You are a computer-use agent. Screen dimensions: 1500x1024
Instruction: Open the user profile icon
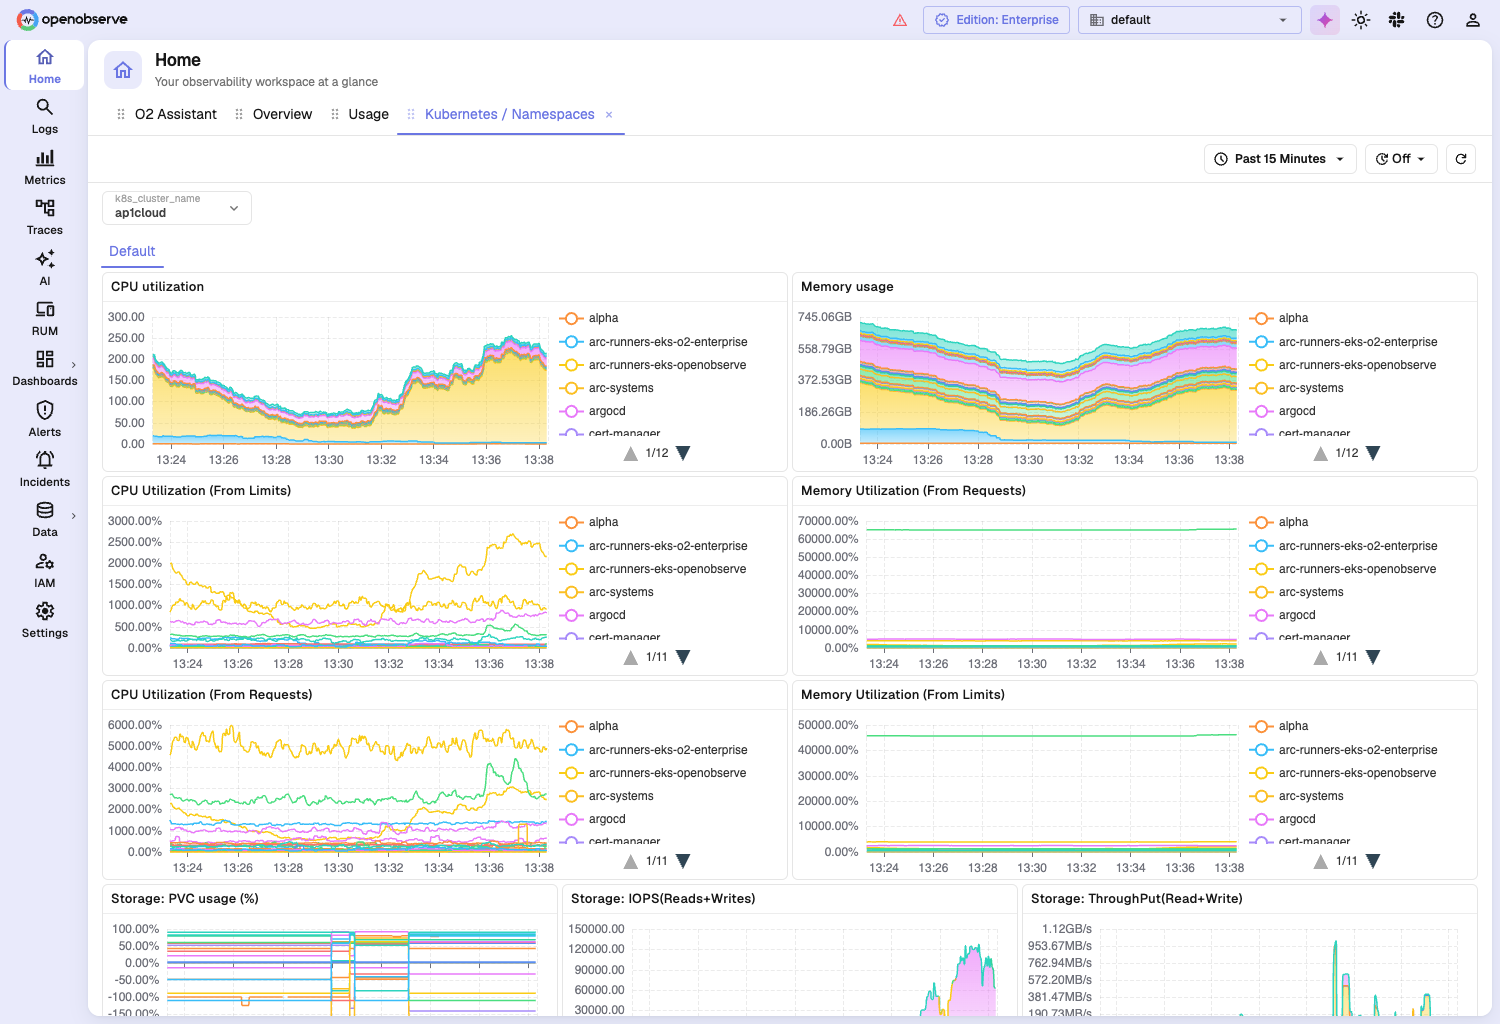1473,20
